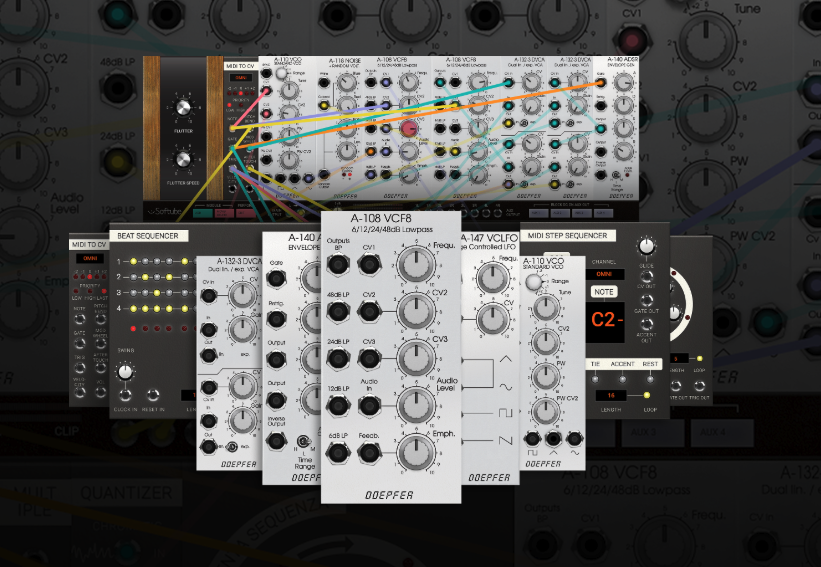Click the Glide knob on MIDI Step Sequencer
Screen dimensions: 821x567
(x=647, y=246)
